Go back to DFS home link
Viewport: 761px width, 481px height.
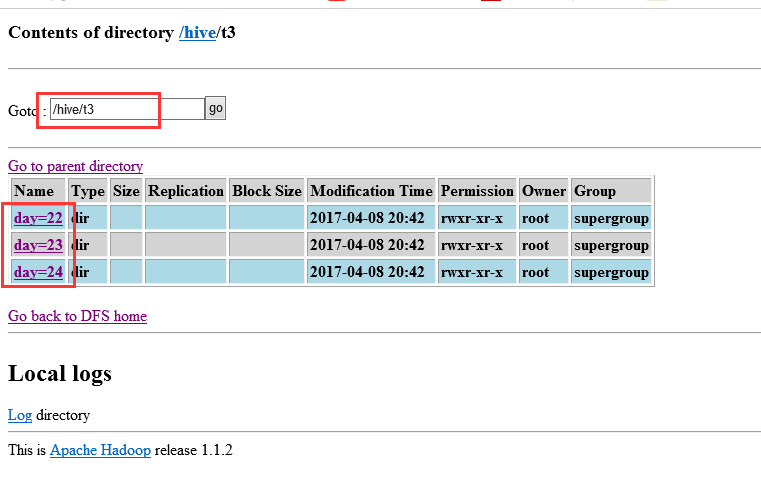[x=77, y=316]
